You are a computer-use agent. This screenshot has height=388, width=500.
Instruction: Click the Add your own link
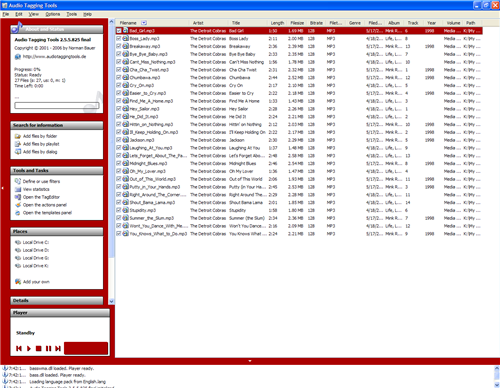[36, 282]
